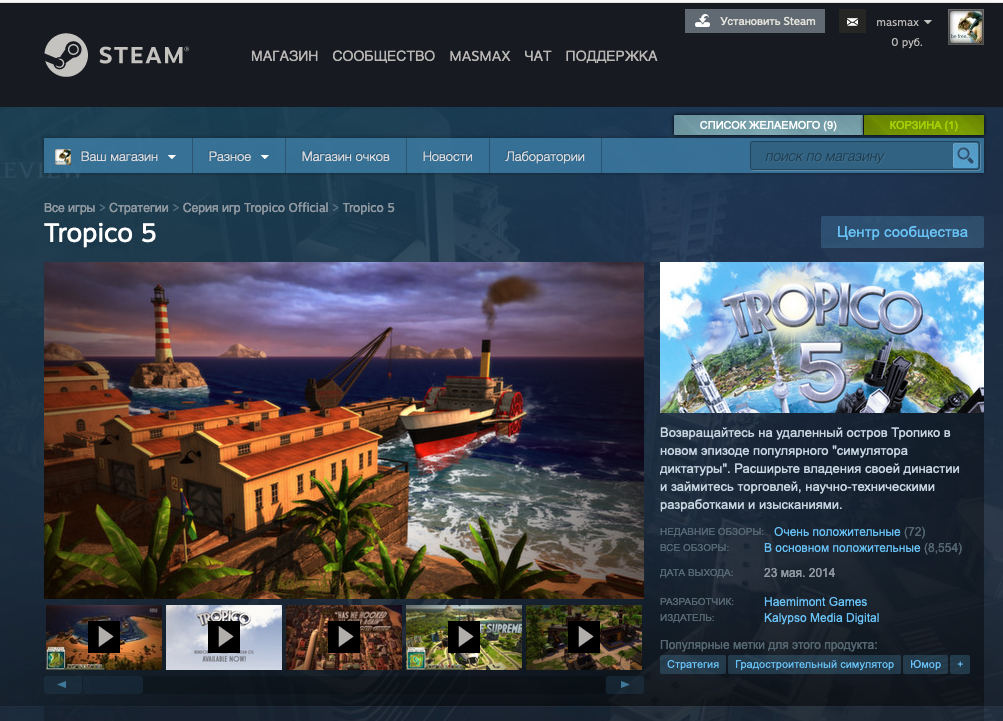
Task: Focus the поиск по магазину search field
Action: [851, 156]
